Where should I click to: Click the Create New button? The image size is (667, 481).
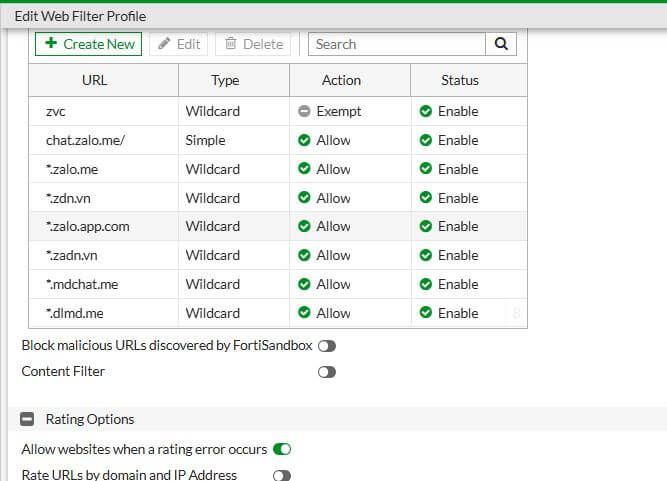click(88, 44)
